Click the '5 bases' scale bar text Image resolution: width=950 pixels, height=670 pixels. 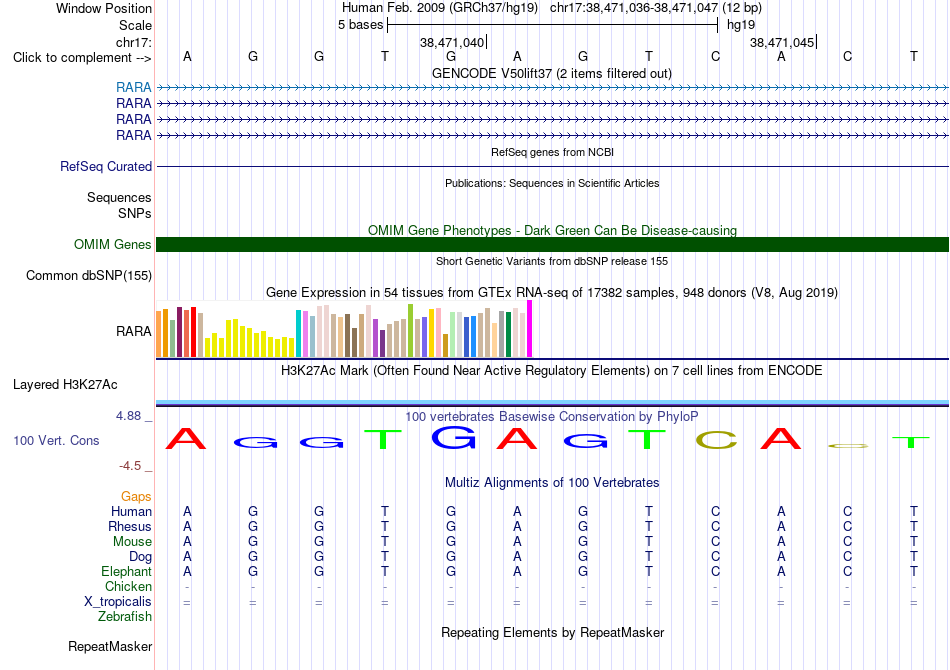coord(360,25)
